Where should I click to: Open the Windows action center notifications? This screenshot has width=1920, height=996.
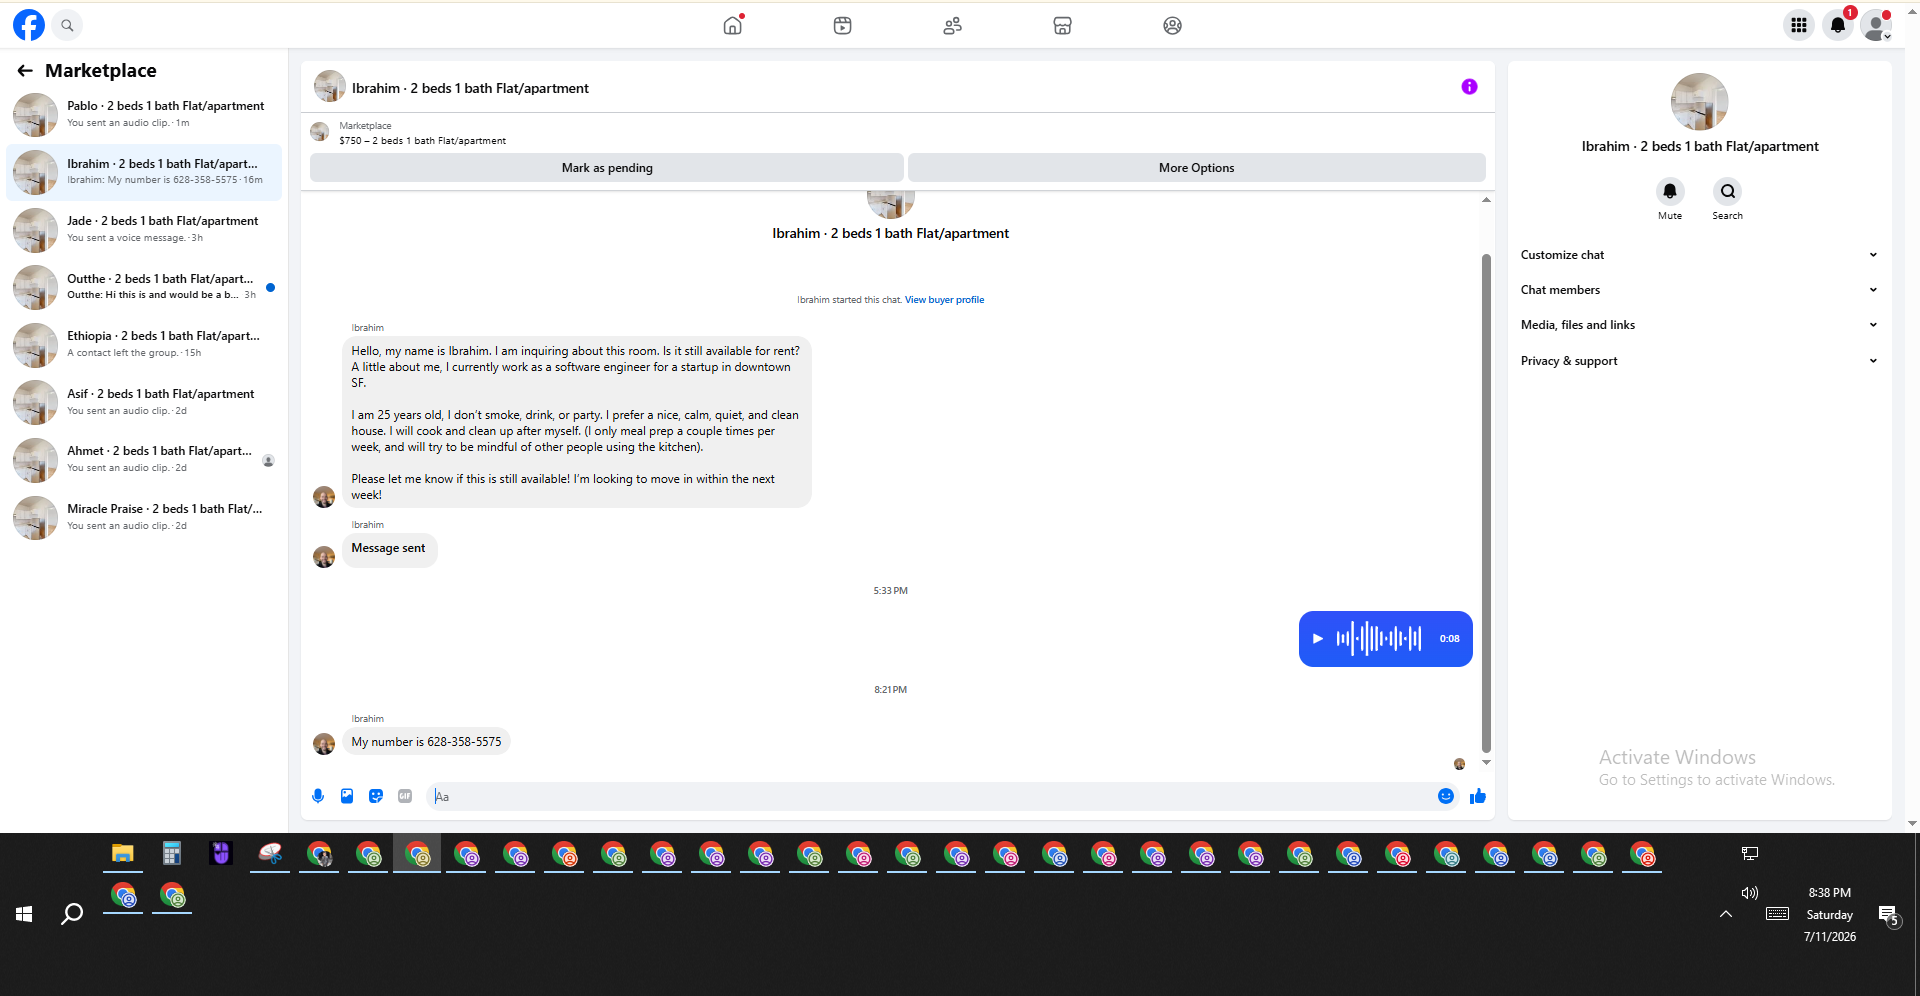point(1889,915)
